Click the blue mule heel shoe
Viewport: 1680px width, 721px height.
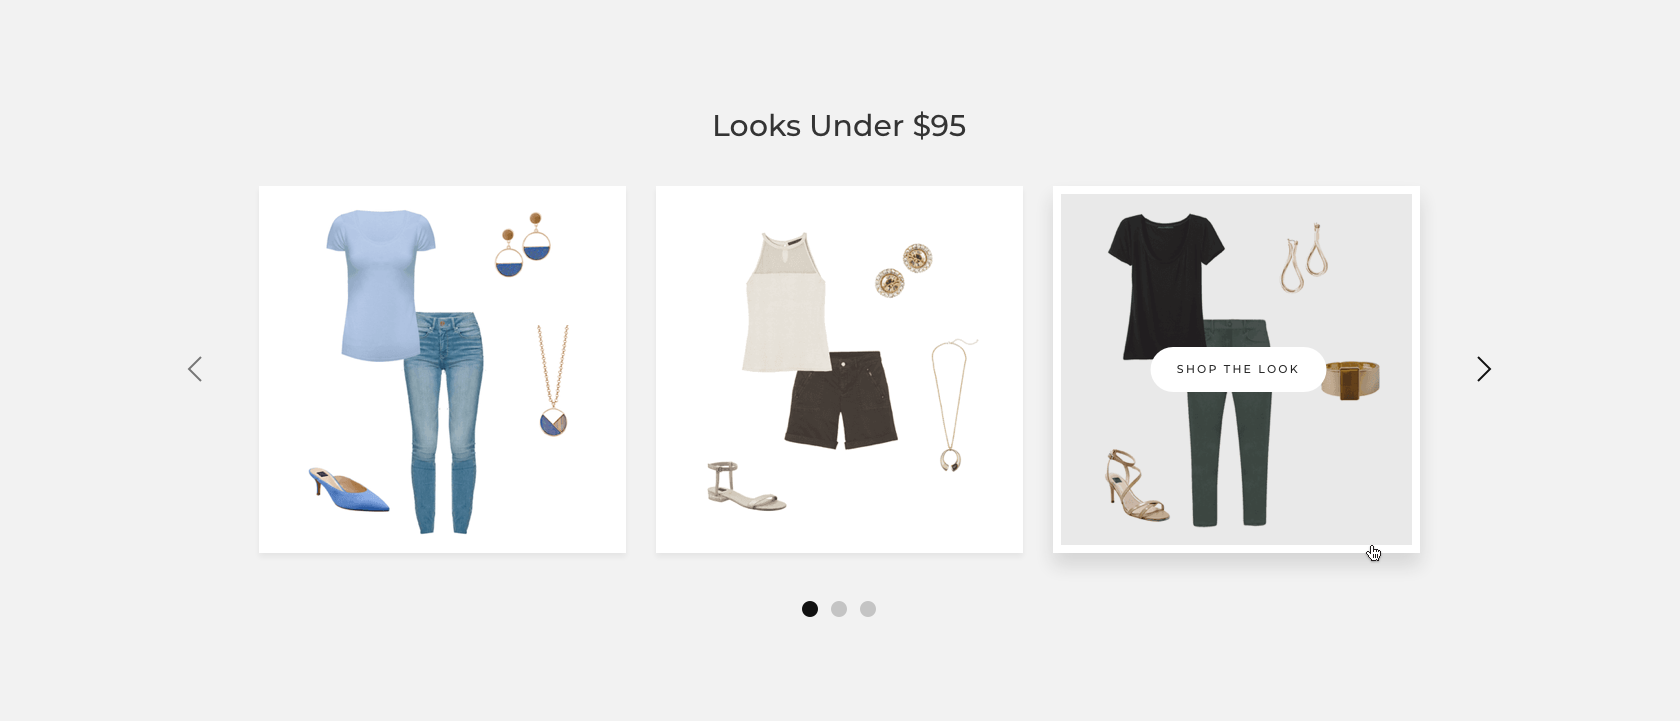coord(349,490)
